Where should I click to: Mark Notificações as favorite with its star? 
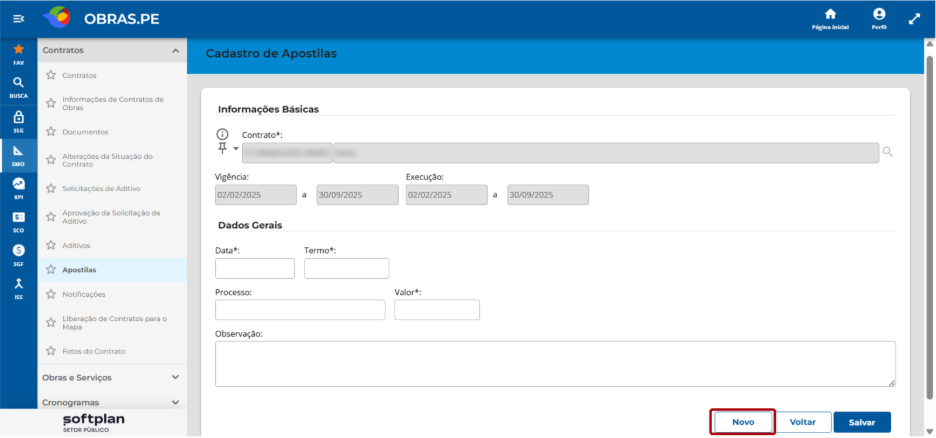(x=51, y=294)
